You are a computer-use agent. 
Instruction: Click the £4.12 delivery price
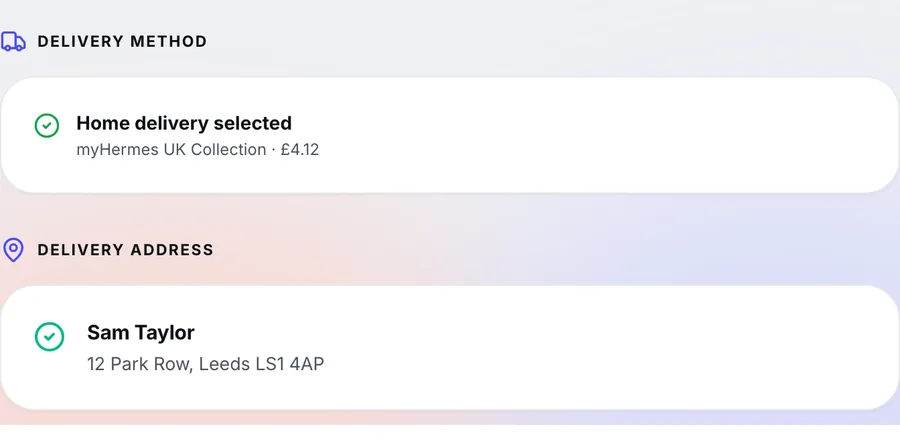[300, 150]
